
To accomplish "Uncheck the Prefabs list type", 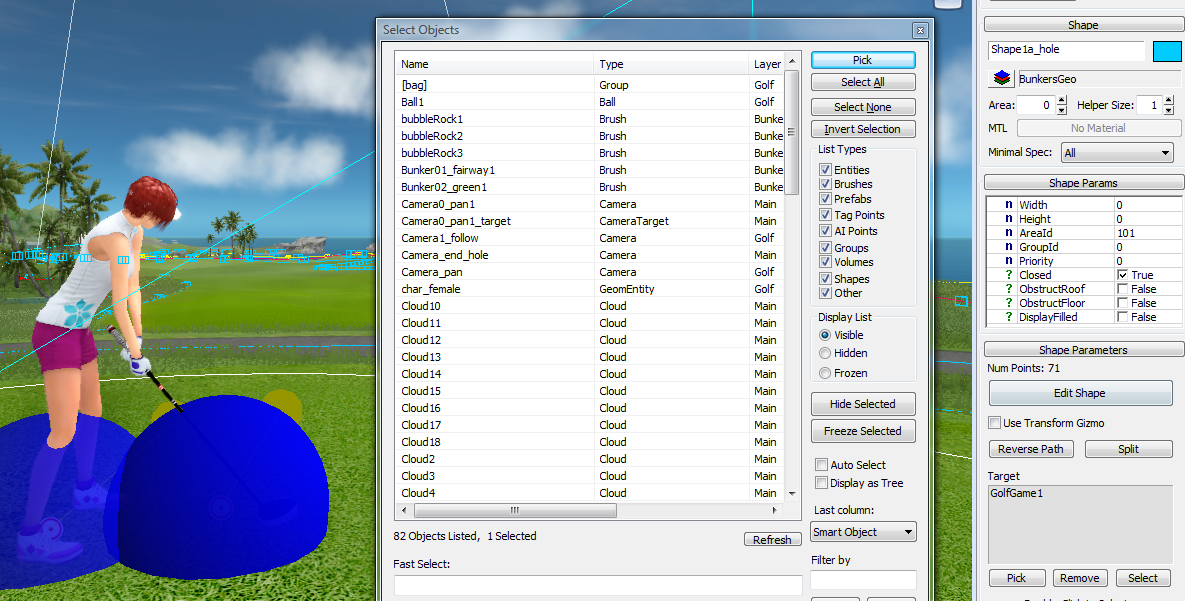I will pos(825,199).
